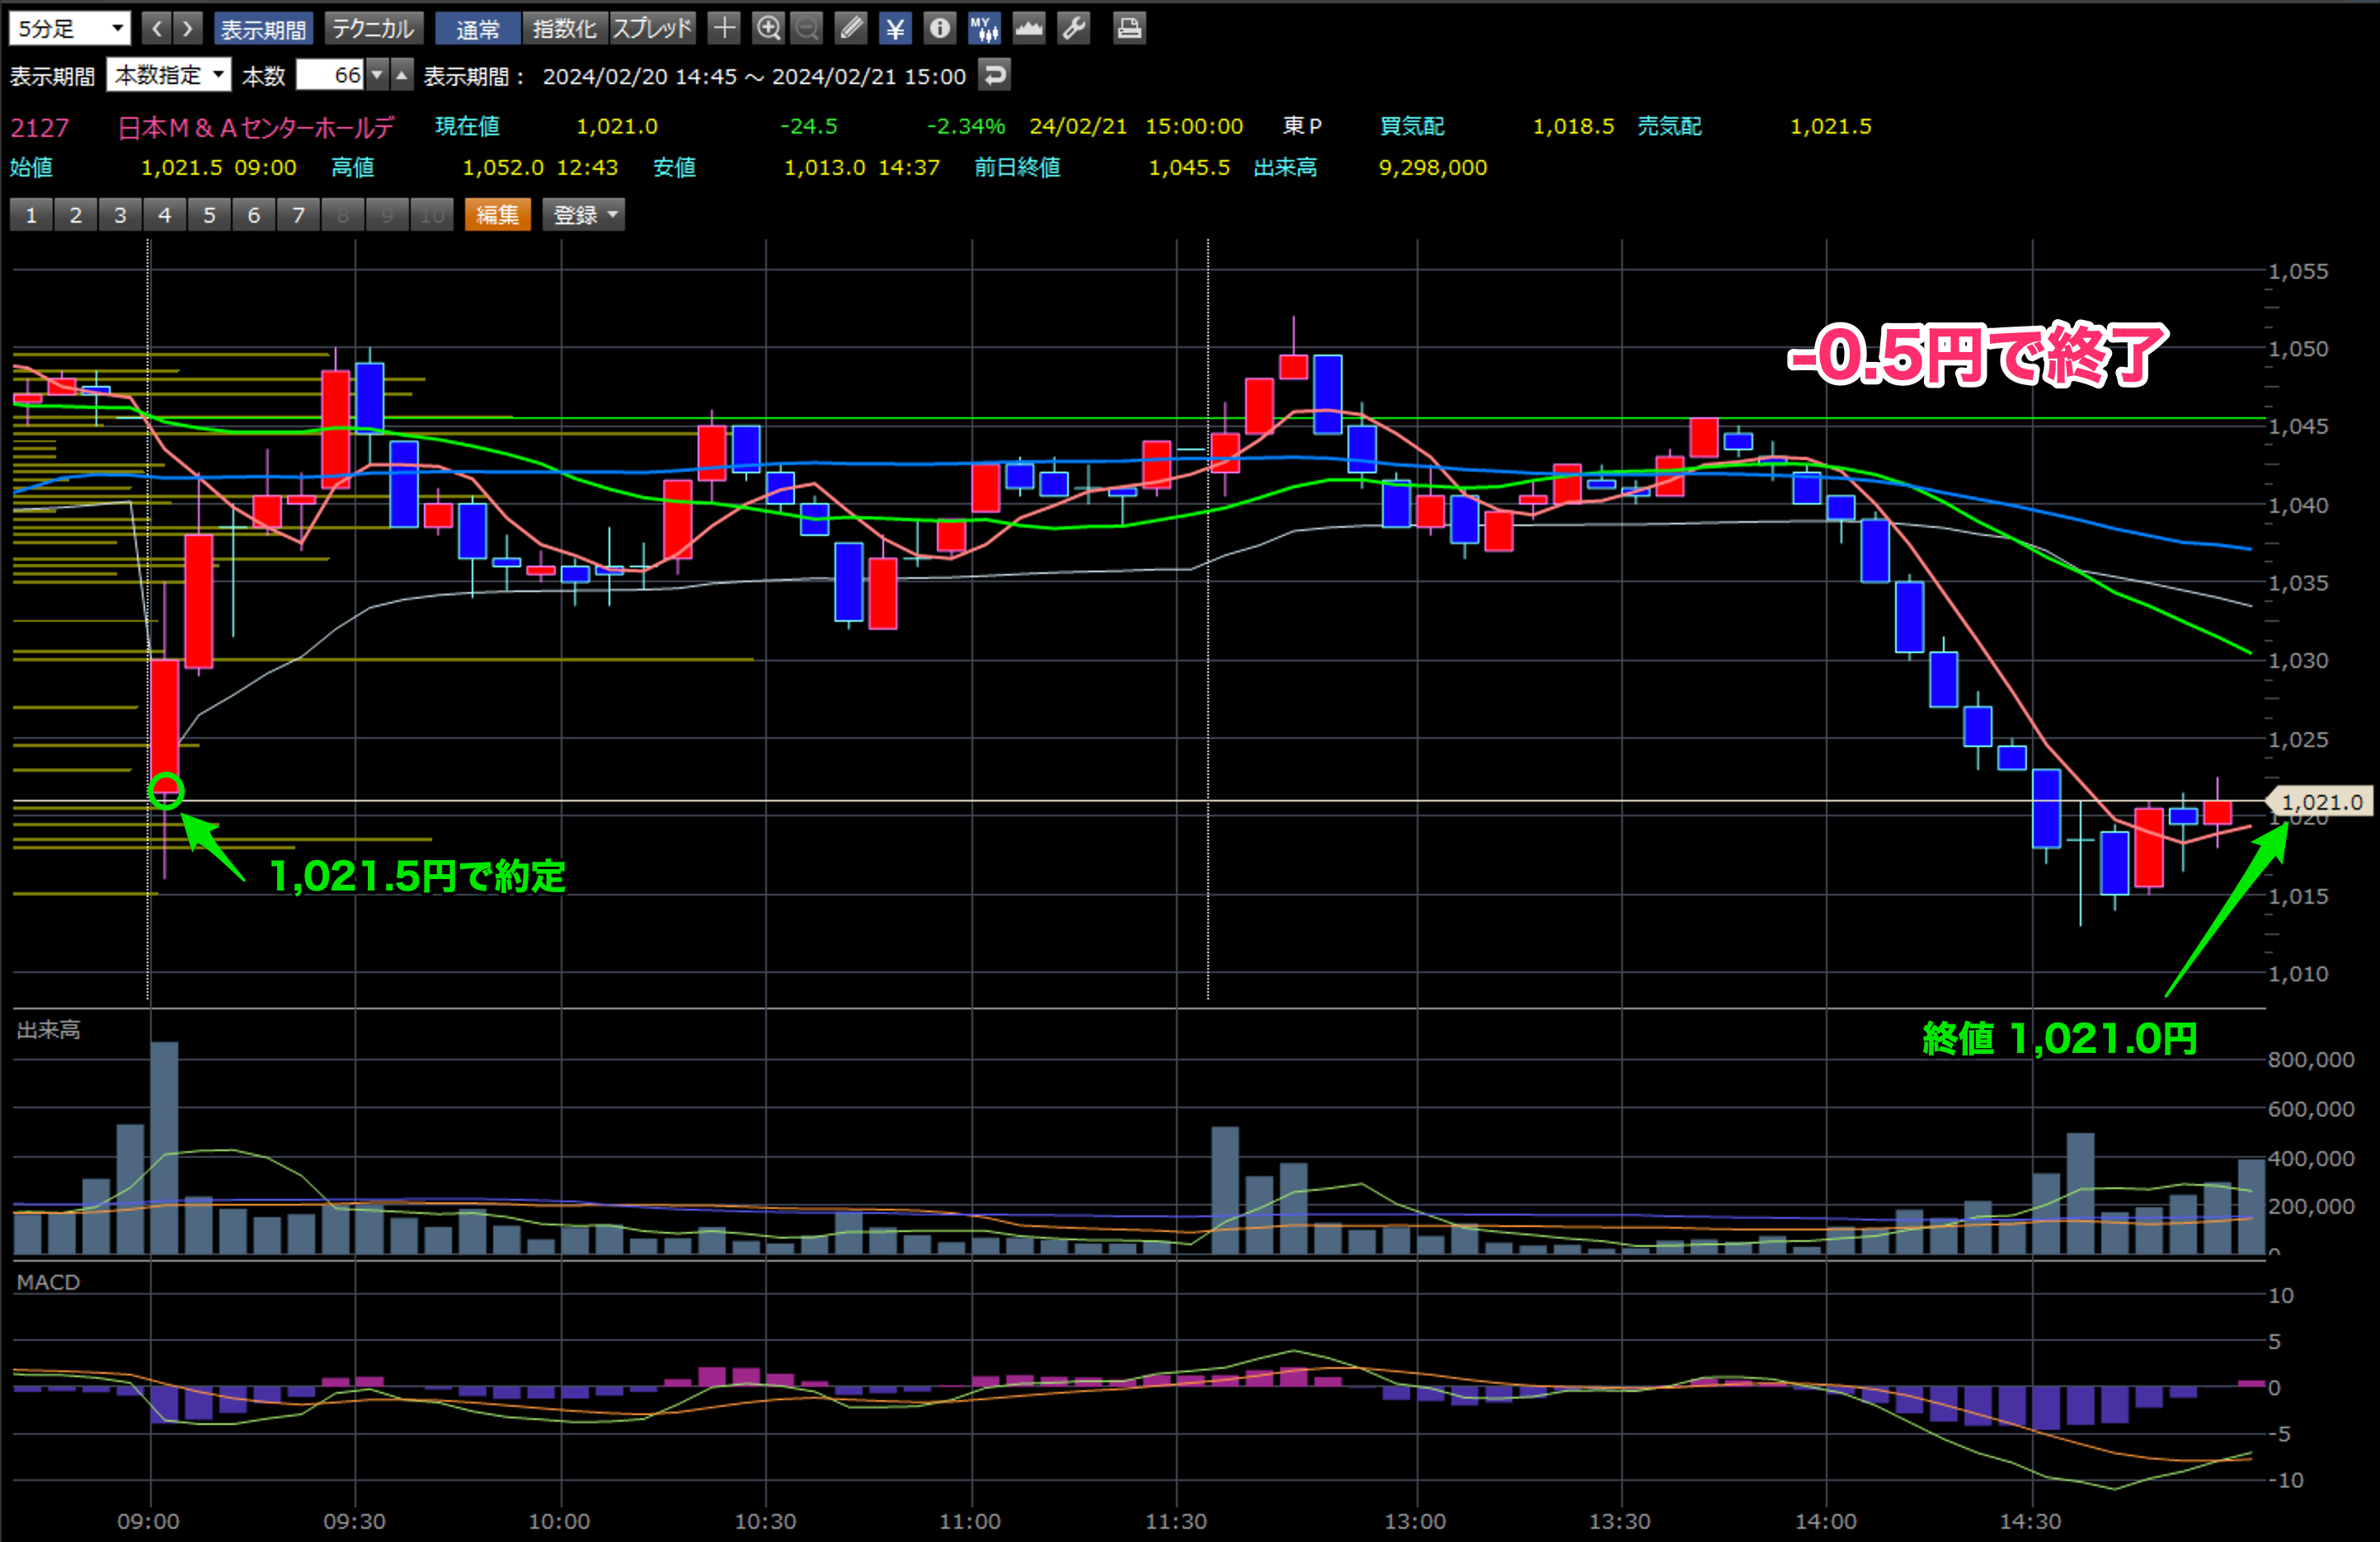Click the information (i) icon
The image size is (2380, 1542).
point(939,28)
